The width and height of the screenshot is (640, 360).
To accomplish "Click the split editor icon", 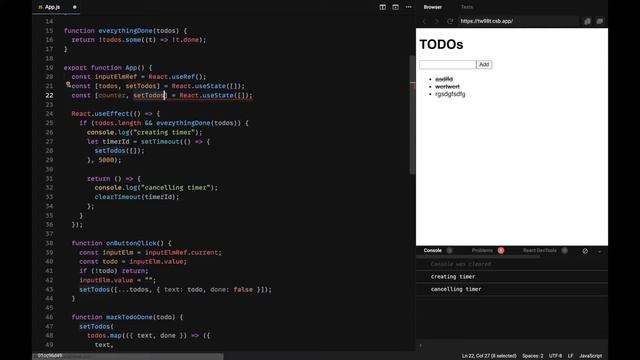I will point(382,7).
